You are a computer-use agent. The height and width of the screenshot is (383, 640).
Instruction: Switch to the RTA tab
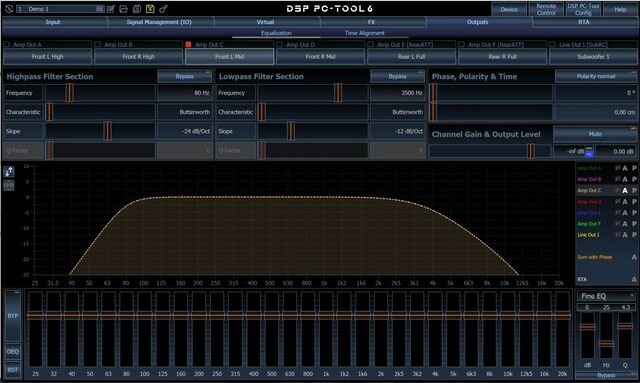(x=584, y=22)
